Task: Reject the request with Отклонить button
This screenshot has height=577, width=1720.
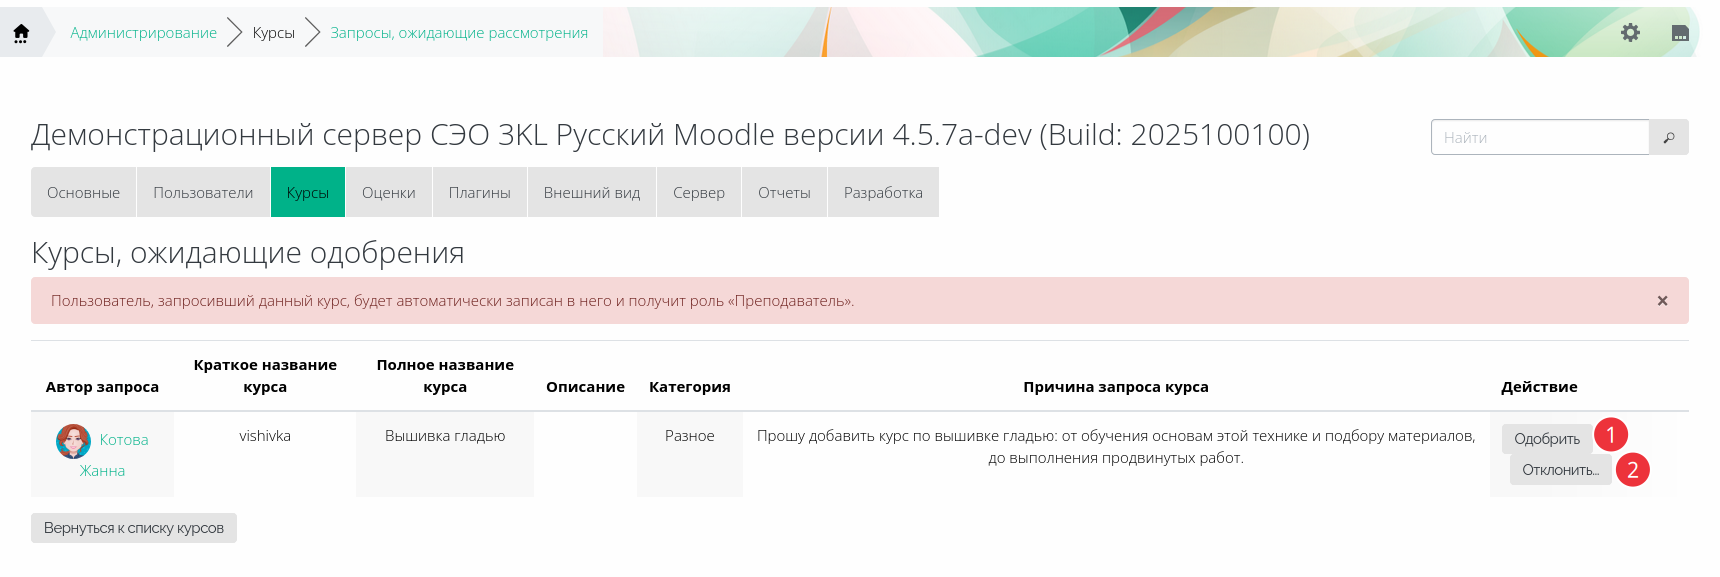Action: tap(1559, 470)
